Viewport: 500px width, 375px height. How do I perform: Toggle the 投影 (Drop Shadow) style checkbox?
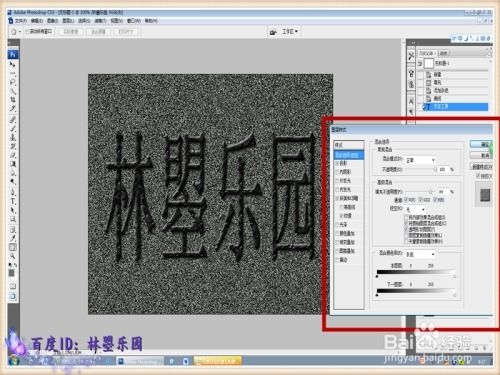coord(337,163)
